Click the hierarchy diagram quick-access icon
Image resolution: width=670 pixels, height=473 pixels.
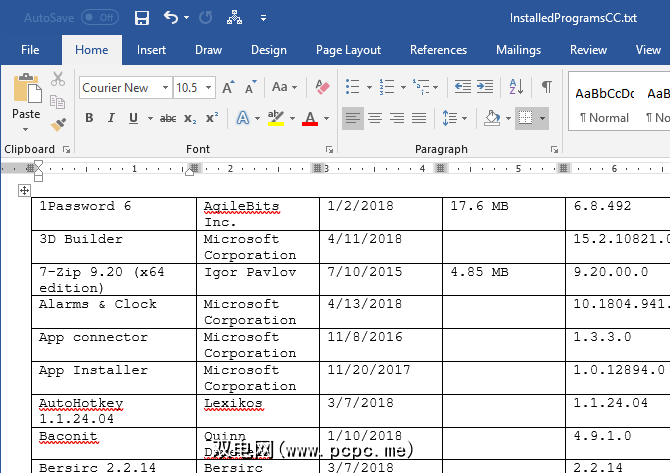[x=234, y=18]
